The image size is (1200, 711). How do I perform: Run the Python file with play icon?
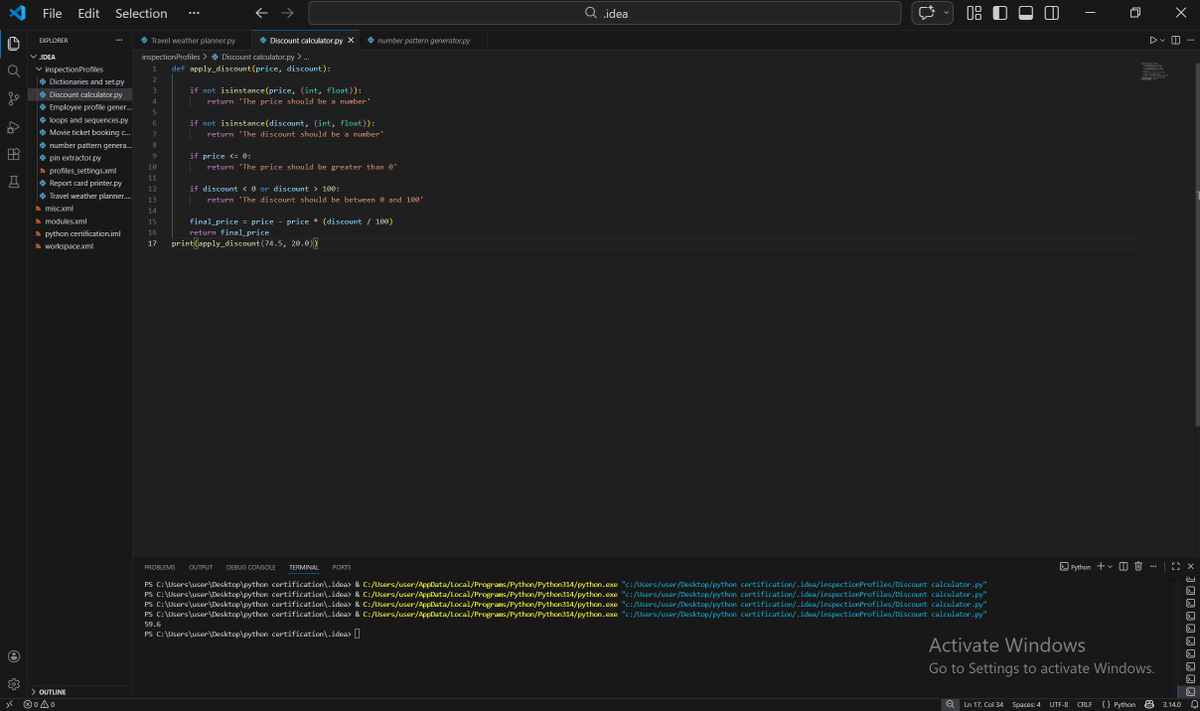(1153, 40)
